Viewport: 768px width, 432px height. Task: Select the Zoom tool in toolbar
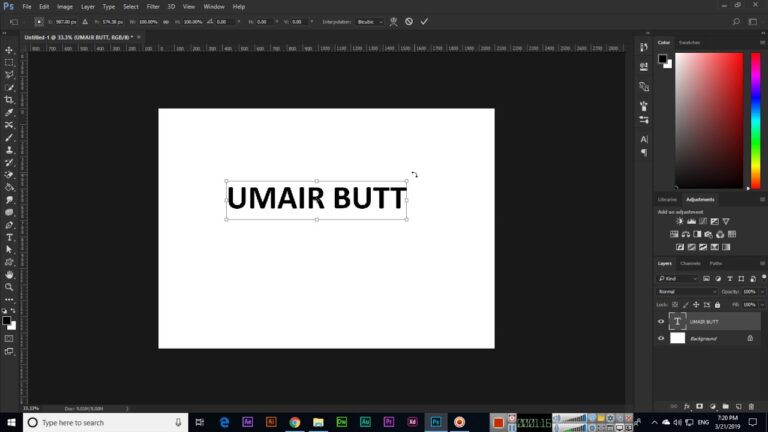(9, 287)
